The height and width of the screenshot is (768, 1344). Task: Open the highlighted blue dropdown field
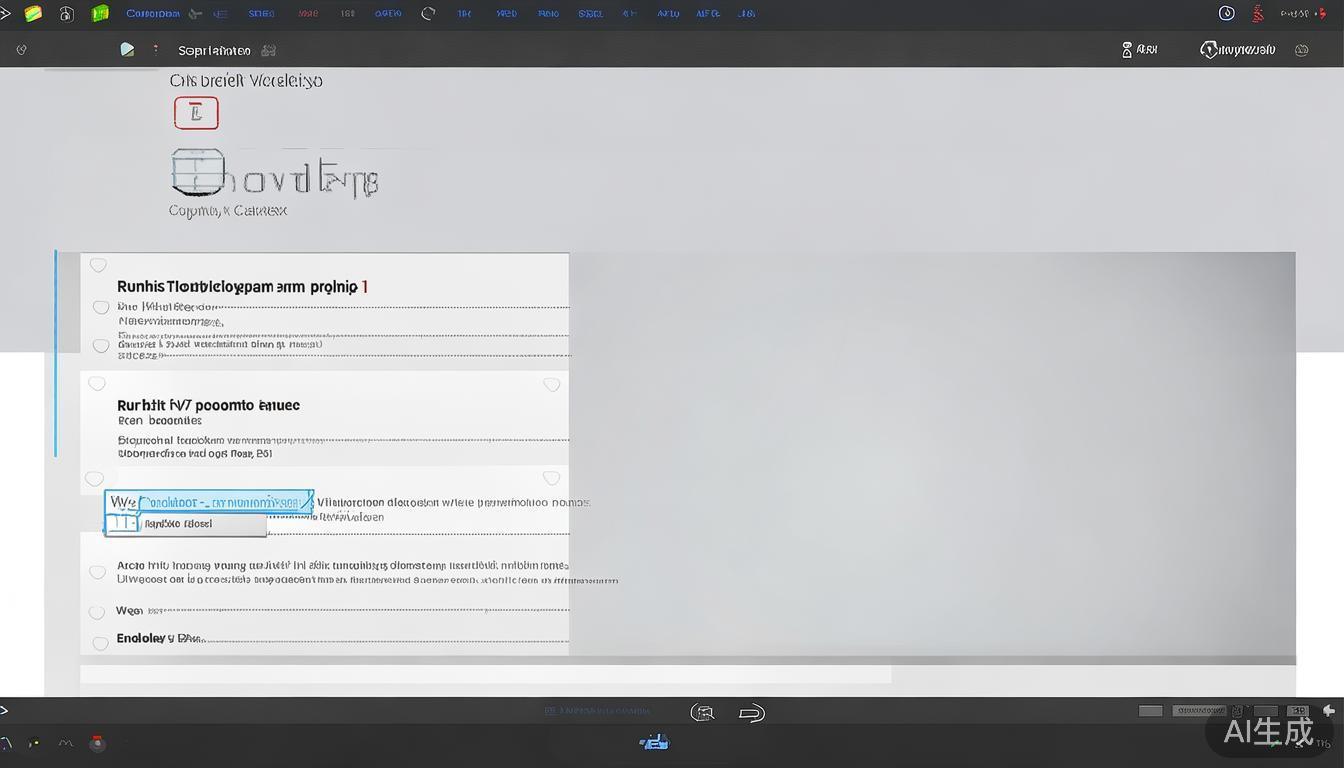(210, 502)
